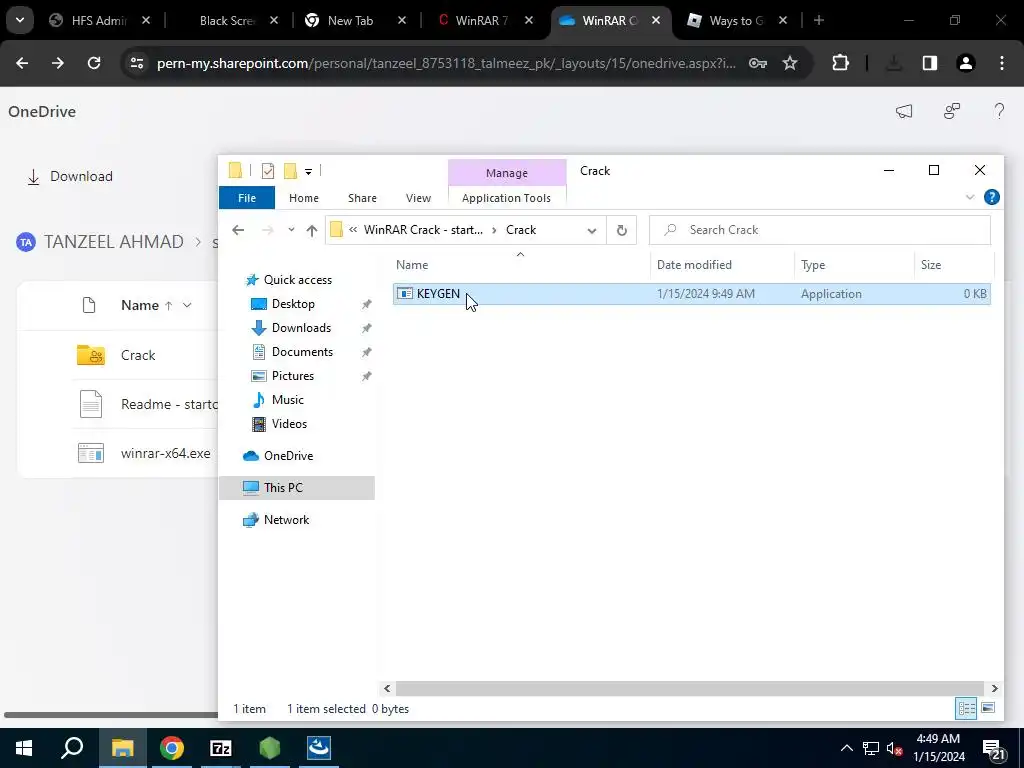The height and width of the screenshot is (768, 1024).
Task: Expand the Explorer ribbon chevron
Action: pyautogui.click(x=970, y=197)
